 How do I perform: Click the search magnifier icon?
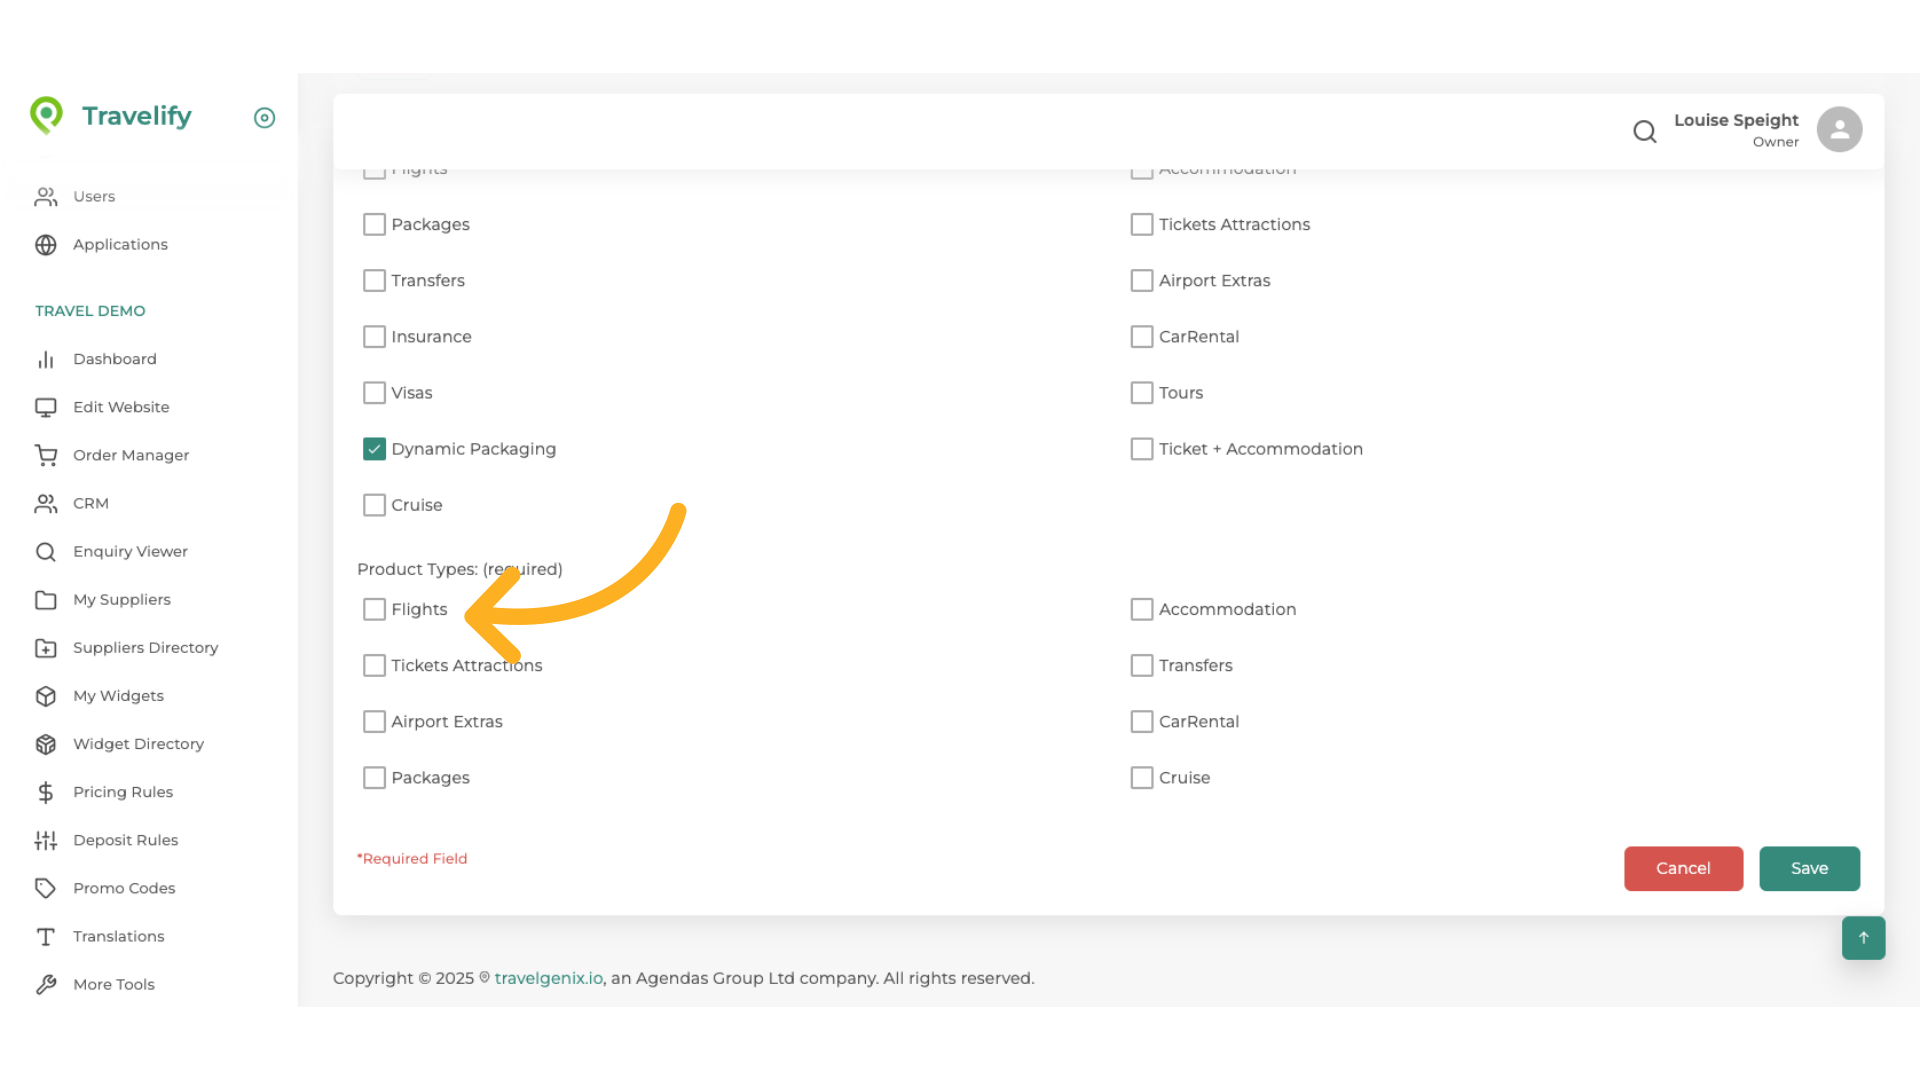pos(1644,131)
